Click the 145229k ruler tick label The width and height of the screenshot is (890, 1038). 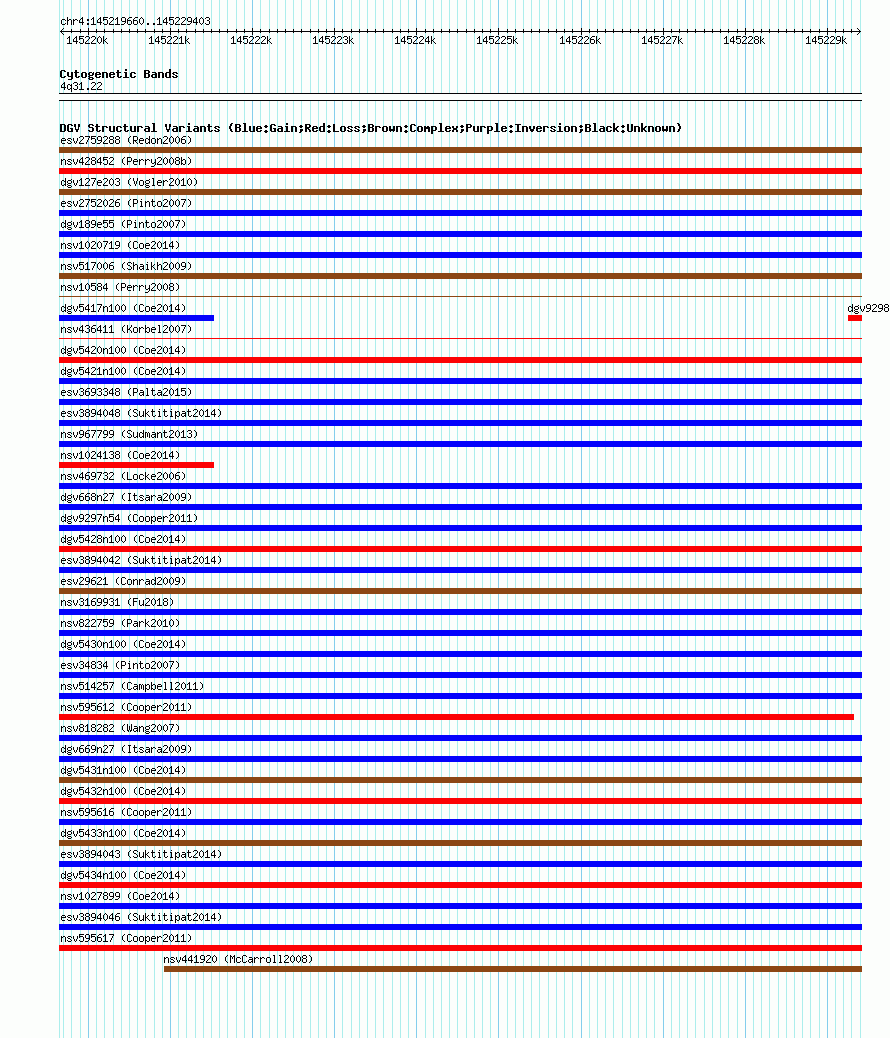coord(826,40)
